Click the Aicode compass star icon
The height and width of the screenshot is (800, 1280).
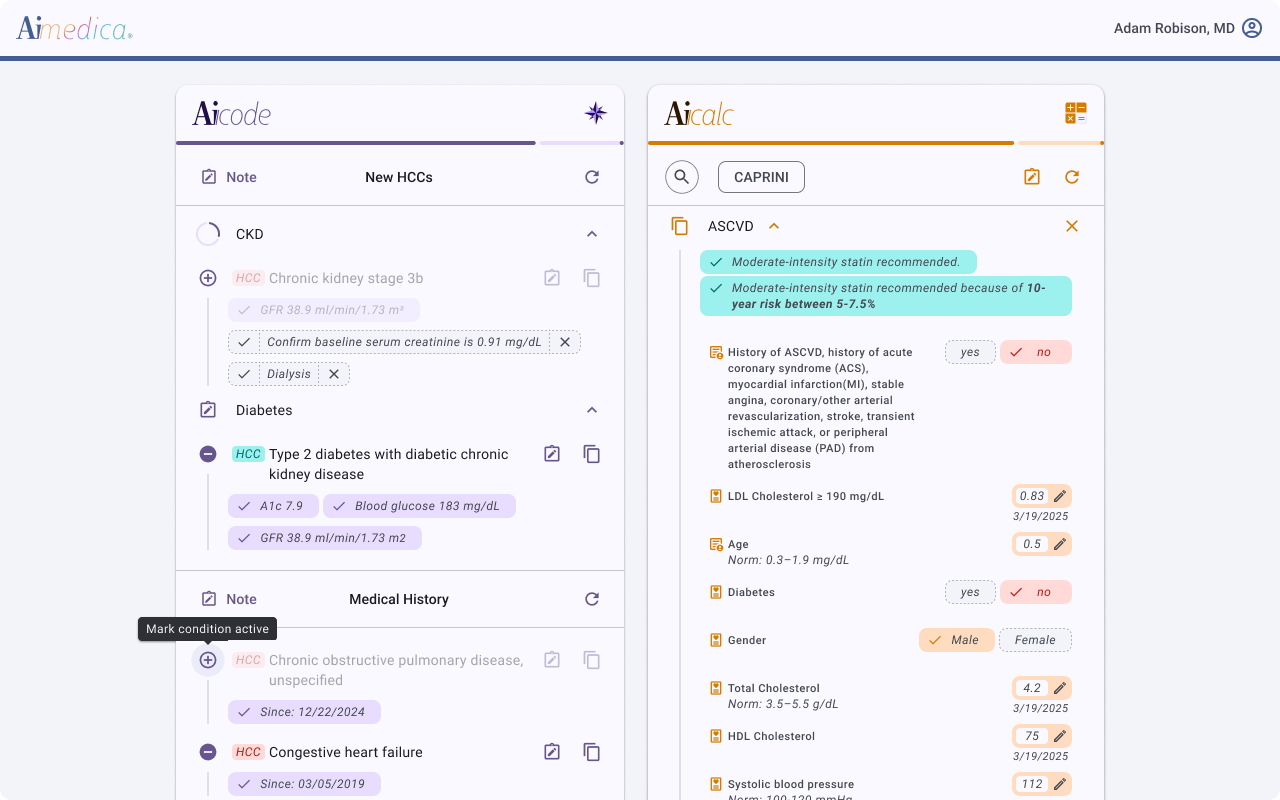pyautogui.click(x=596, y=113)
